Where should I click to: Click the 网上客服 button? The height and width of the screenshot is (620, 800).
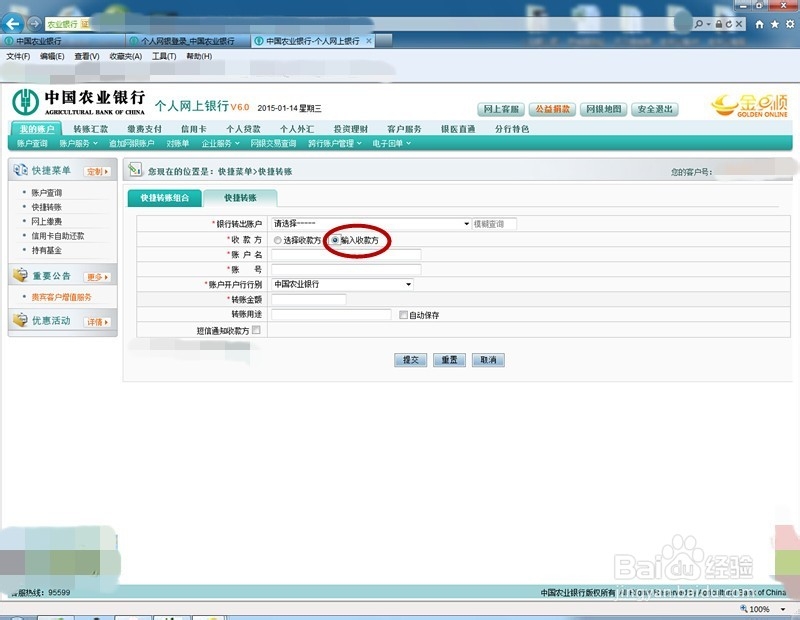[501, 109]
